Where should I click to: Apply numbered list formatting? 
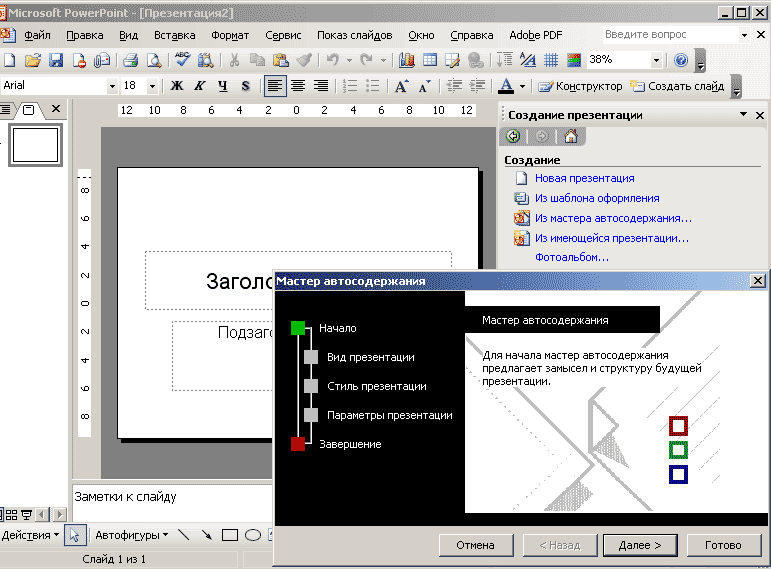point(350,86)
